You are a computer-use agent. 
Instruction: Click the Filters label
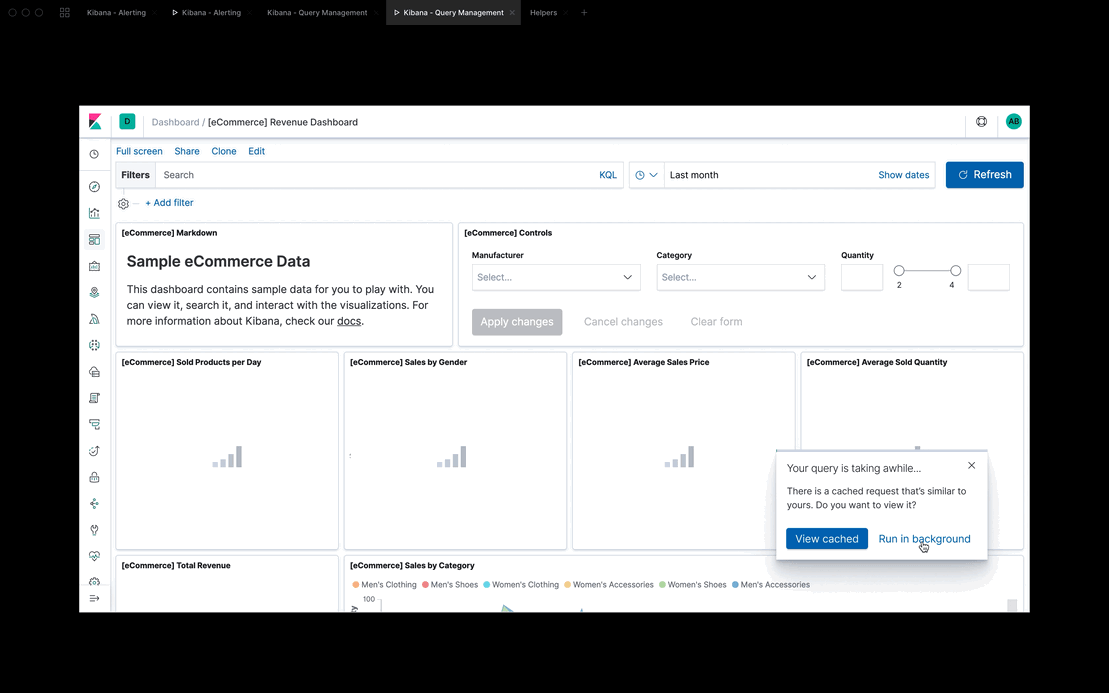[135, 175]
